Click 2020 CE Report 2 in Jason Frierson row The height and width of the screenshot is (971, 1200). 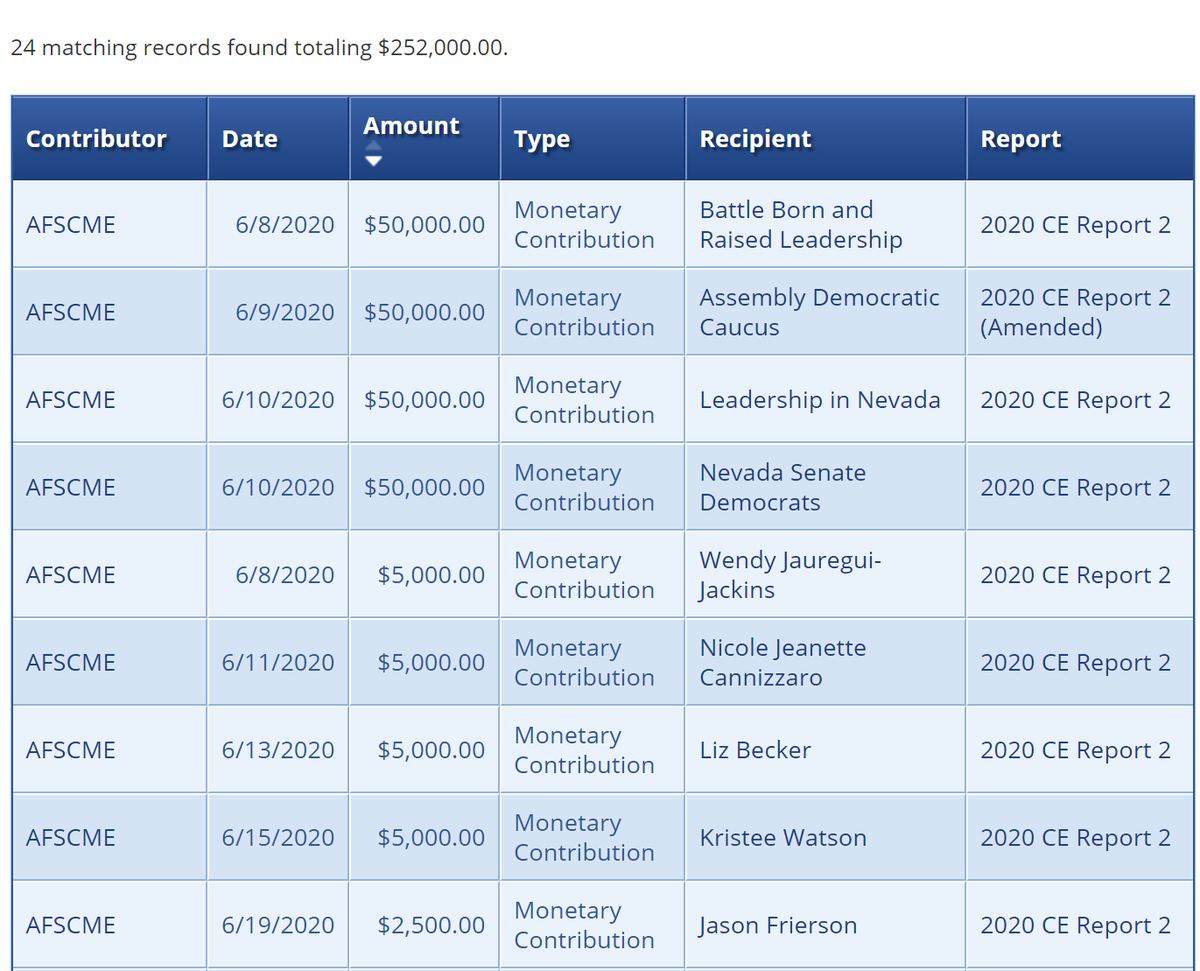1075,925
